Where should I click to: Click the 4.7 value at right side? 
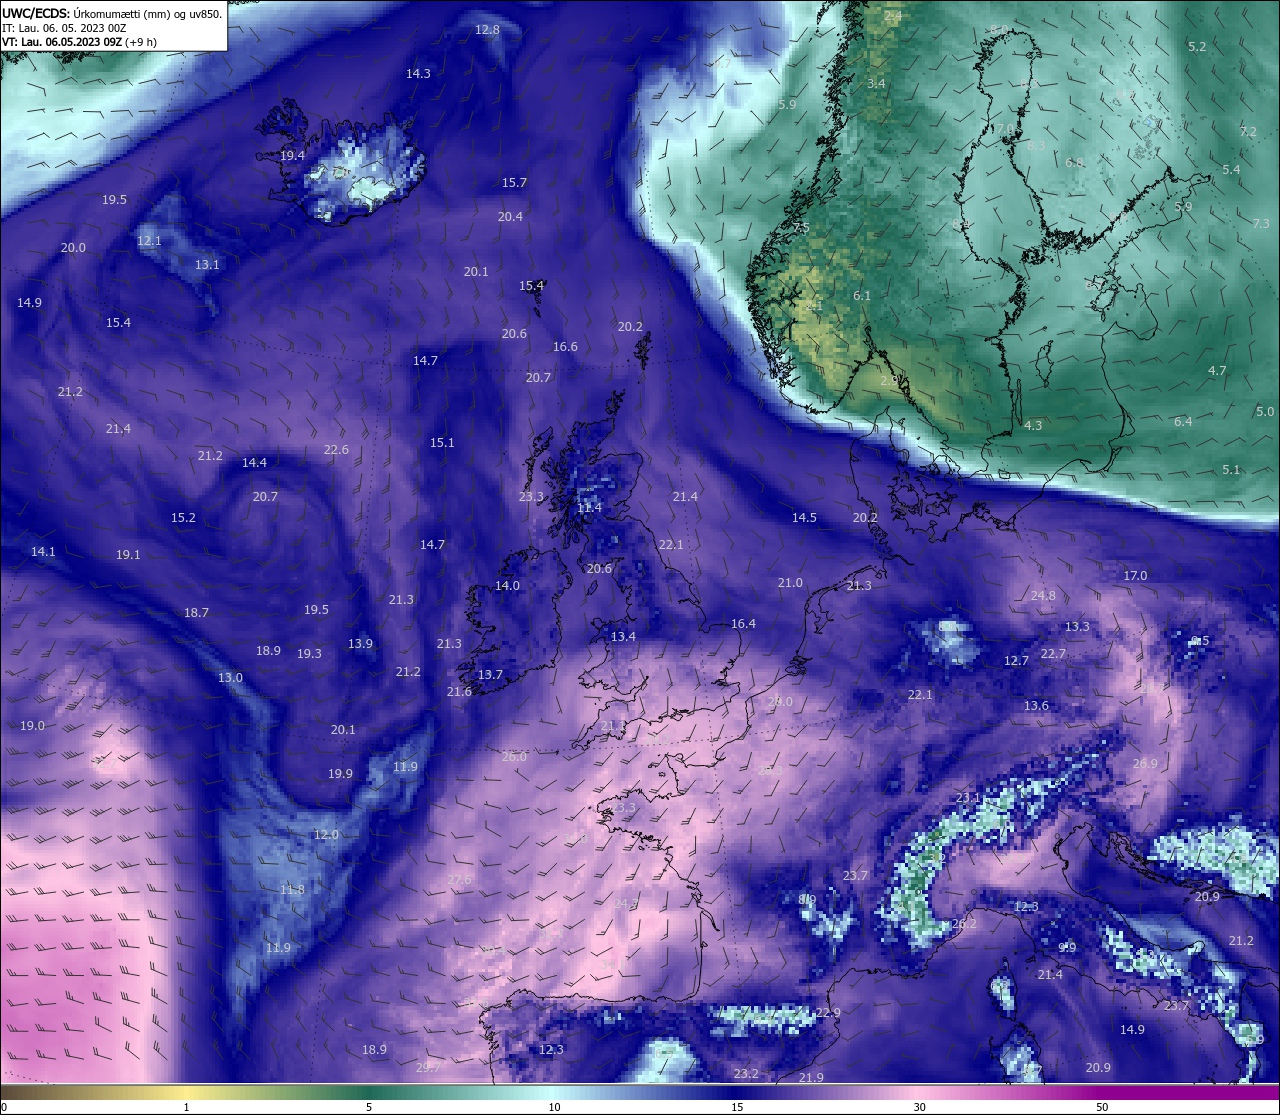pos(1217,371)
